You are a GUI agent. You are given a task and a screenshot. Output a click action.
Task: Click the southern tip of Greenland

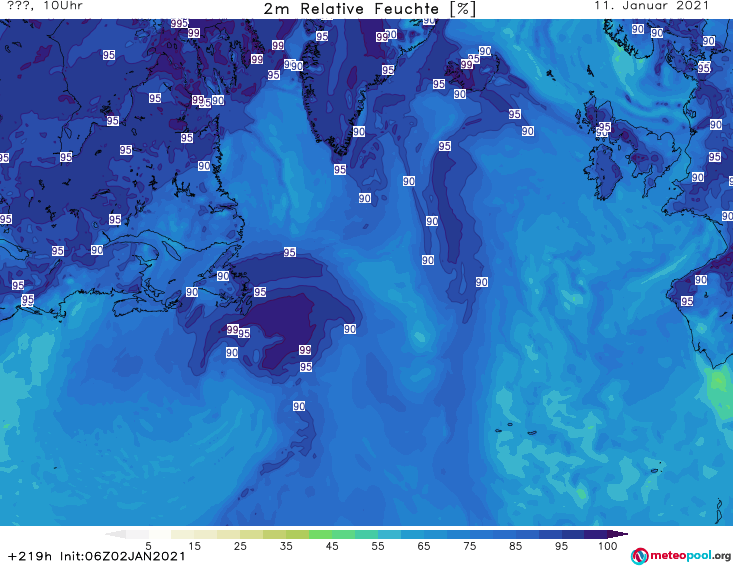[x=341, y=150]
